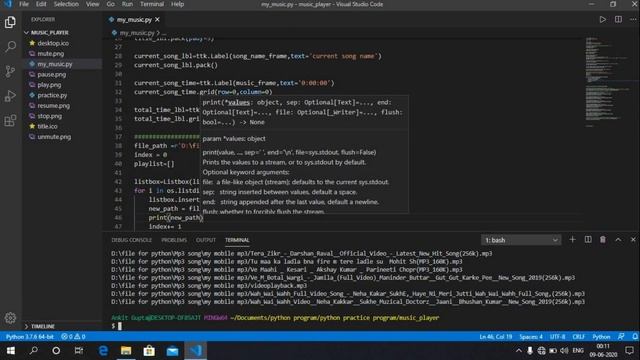
Task: Open mute.png in the explorer
Action: pyautogui.click(x=51, y=53)
